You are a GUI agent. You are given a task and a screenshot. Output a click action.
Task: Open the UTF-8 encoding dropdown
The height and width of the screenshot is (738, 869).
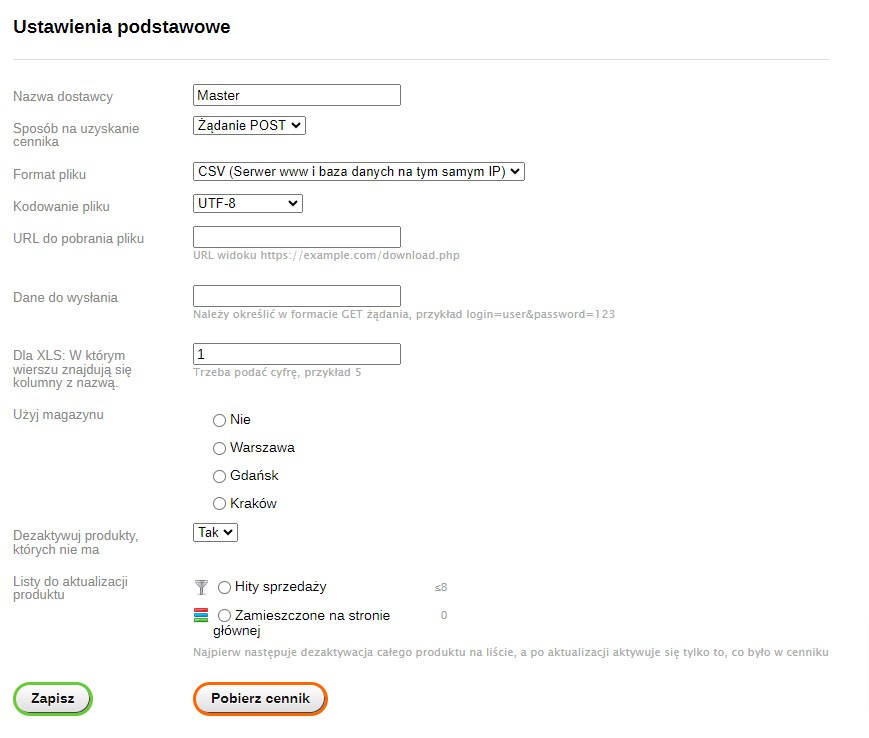point(247,203)
